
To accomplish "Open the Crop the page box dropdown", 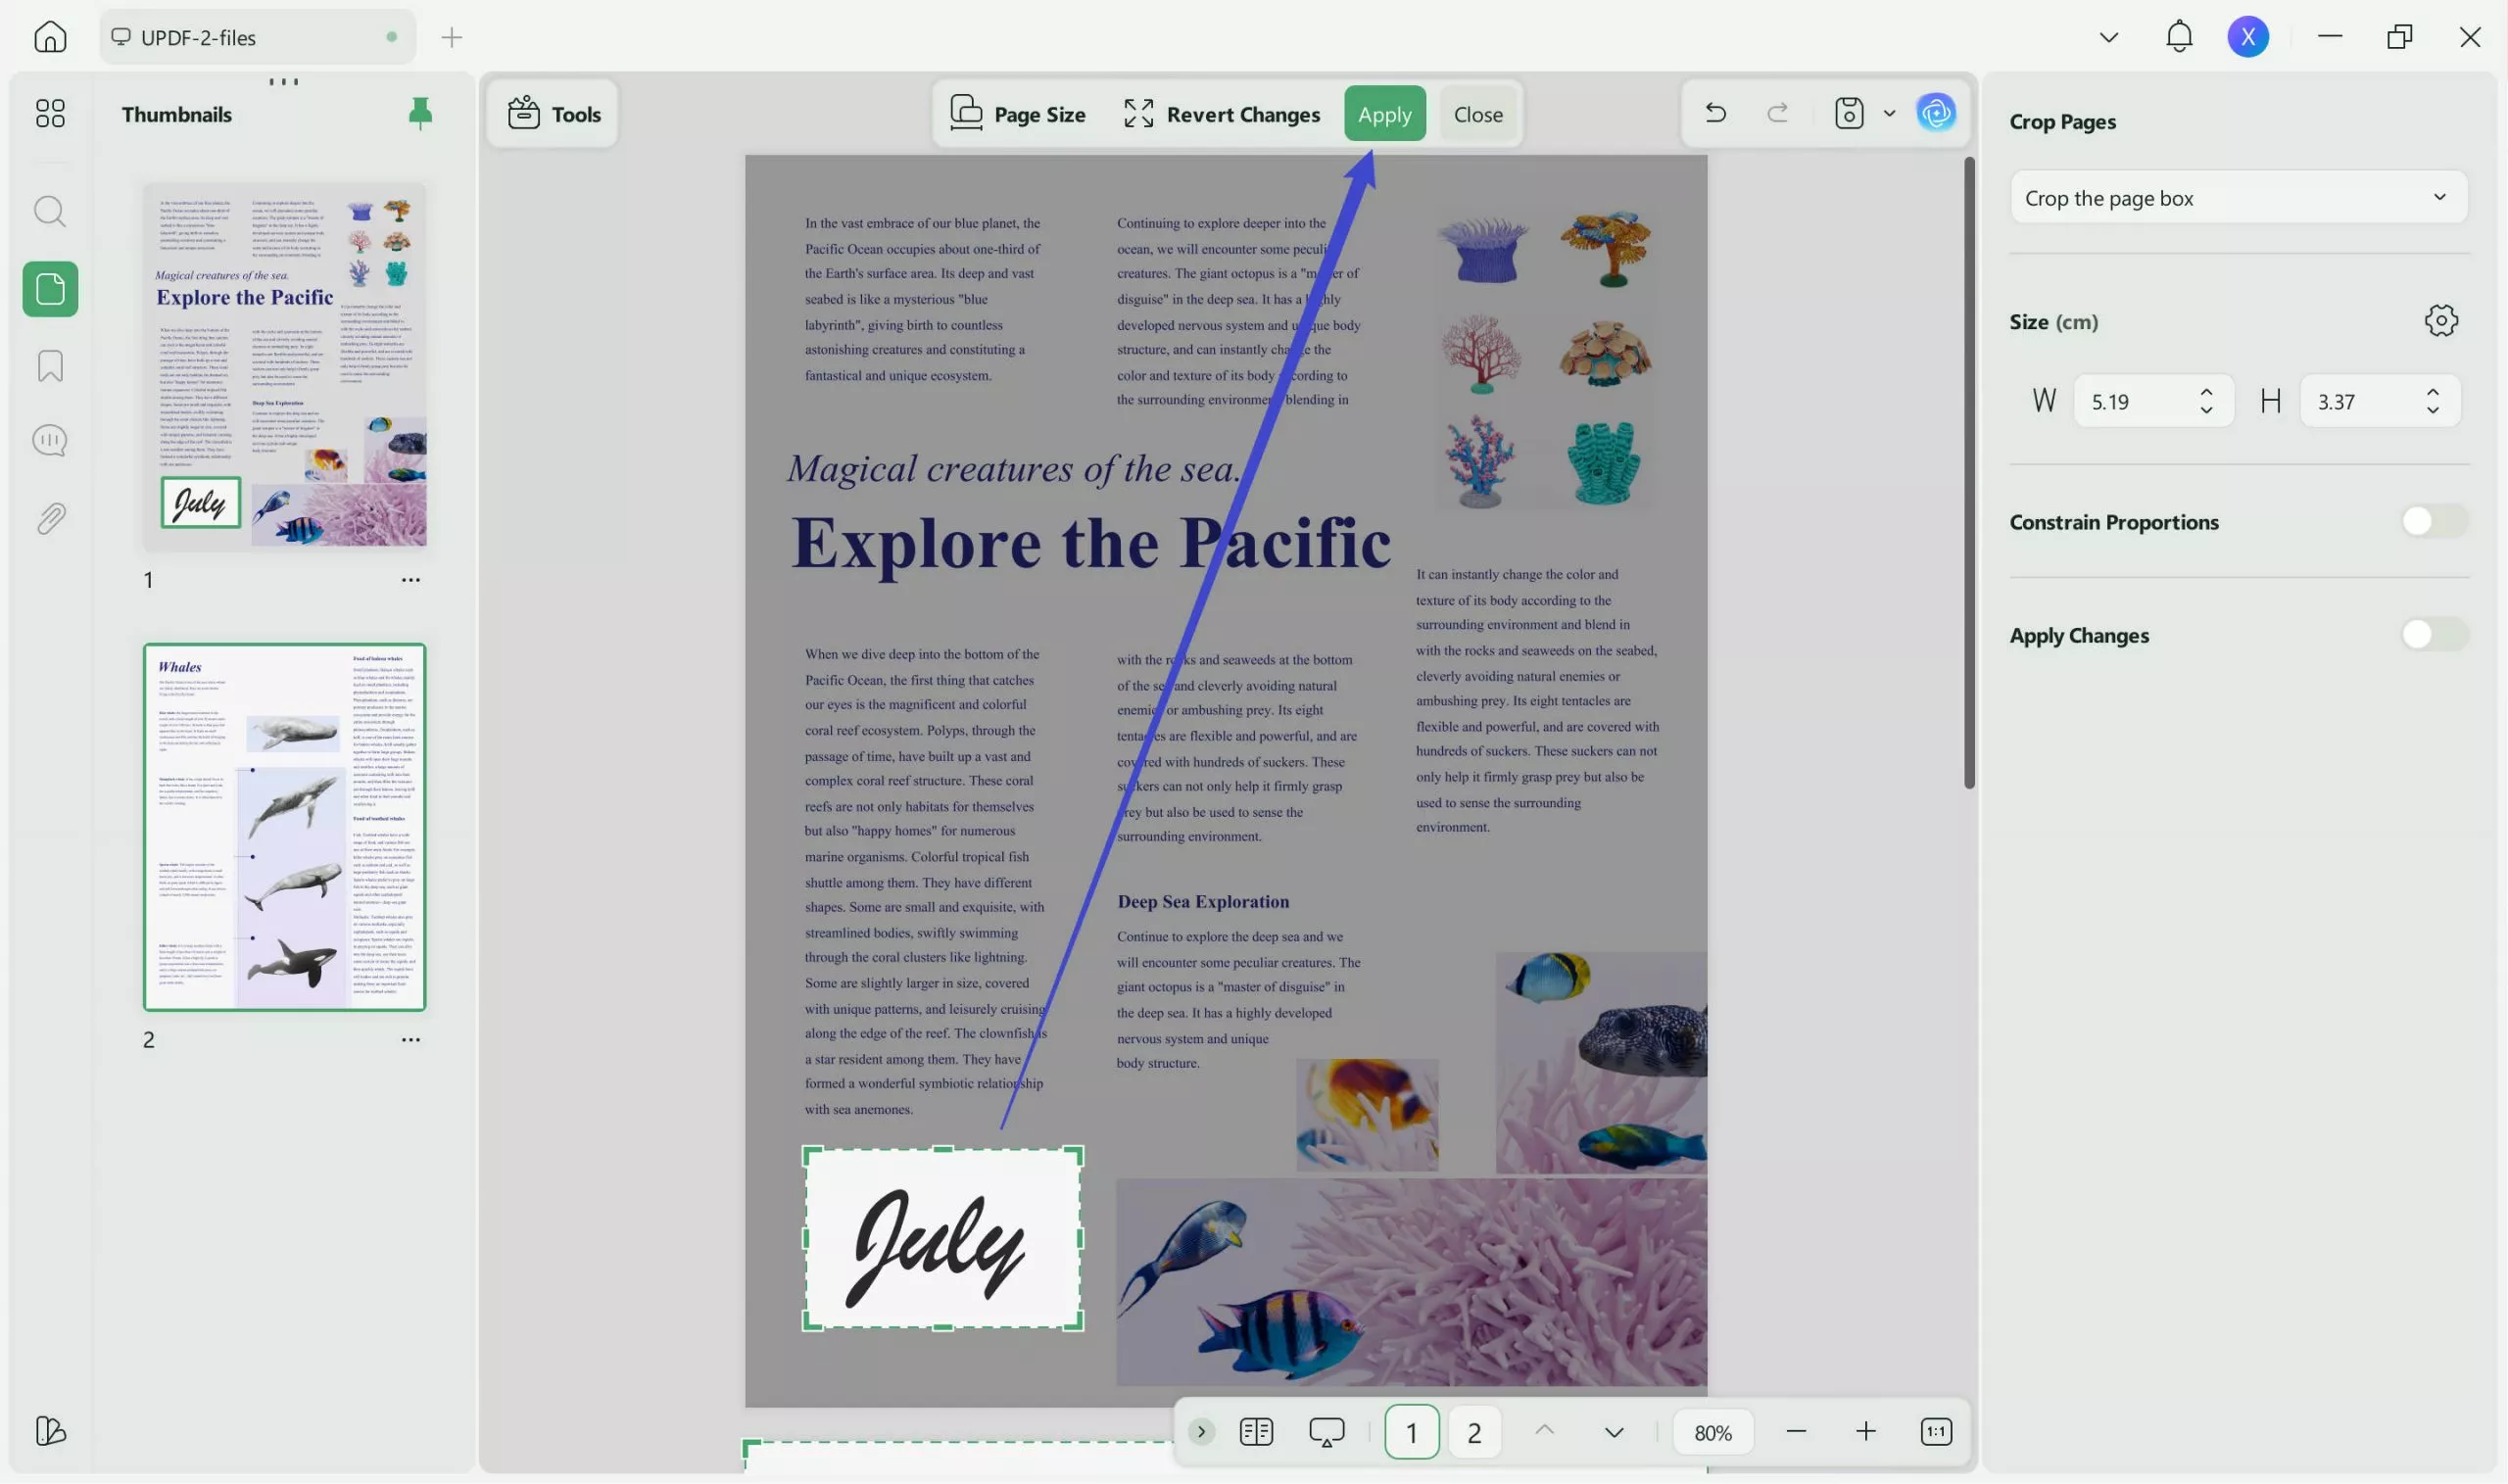I will coord(2238,197).
